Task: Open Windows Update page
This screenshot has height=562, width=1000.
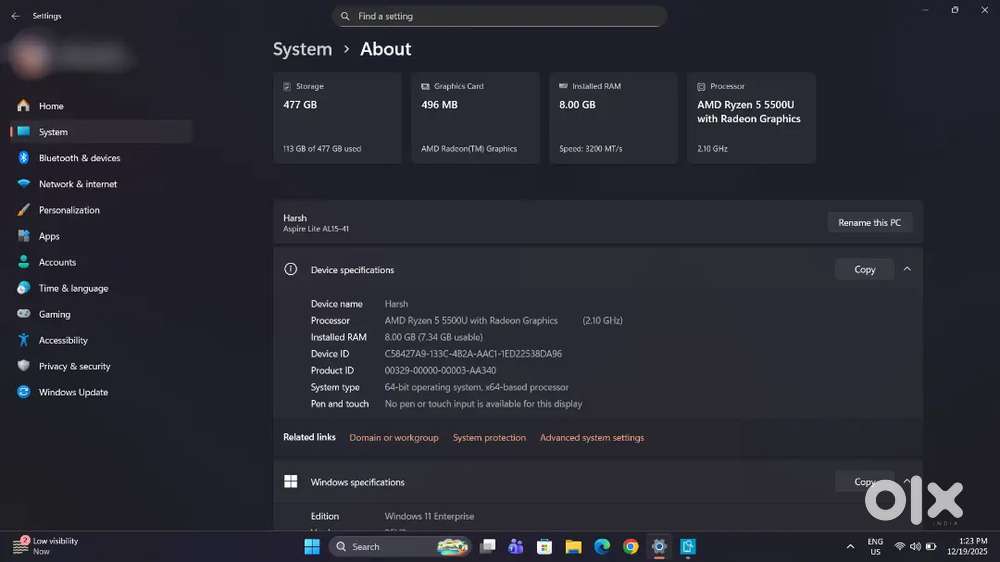Action: click(x=73, y=392)
